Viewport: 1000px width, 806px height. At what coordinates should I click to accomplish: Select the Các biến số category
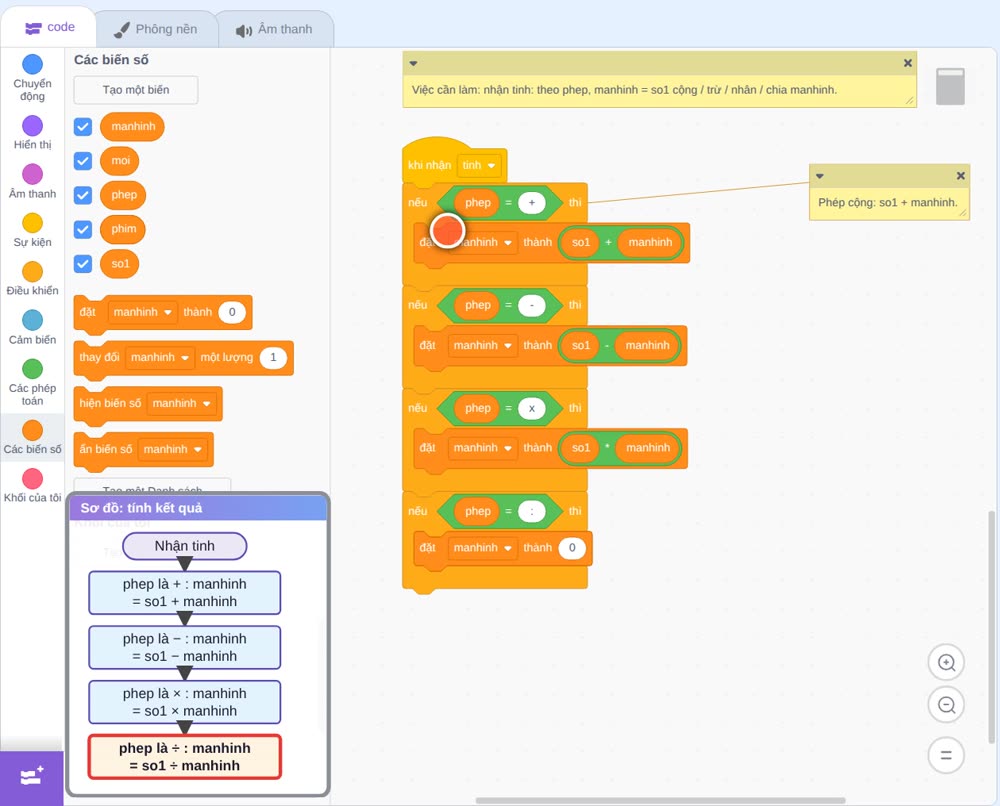click(x=32, y=437)
